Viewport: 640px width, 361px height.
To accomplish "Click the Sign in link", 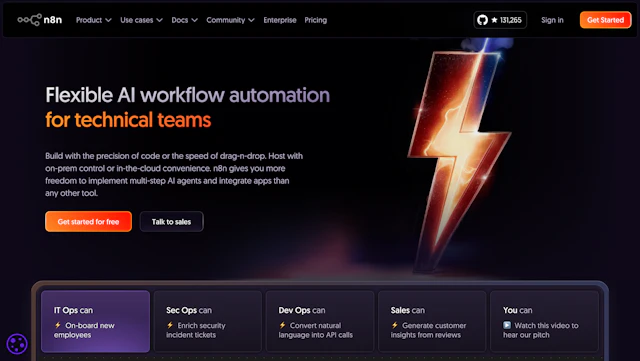I will pos(552,20).
